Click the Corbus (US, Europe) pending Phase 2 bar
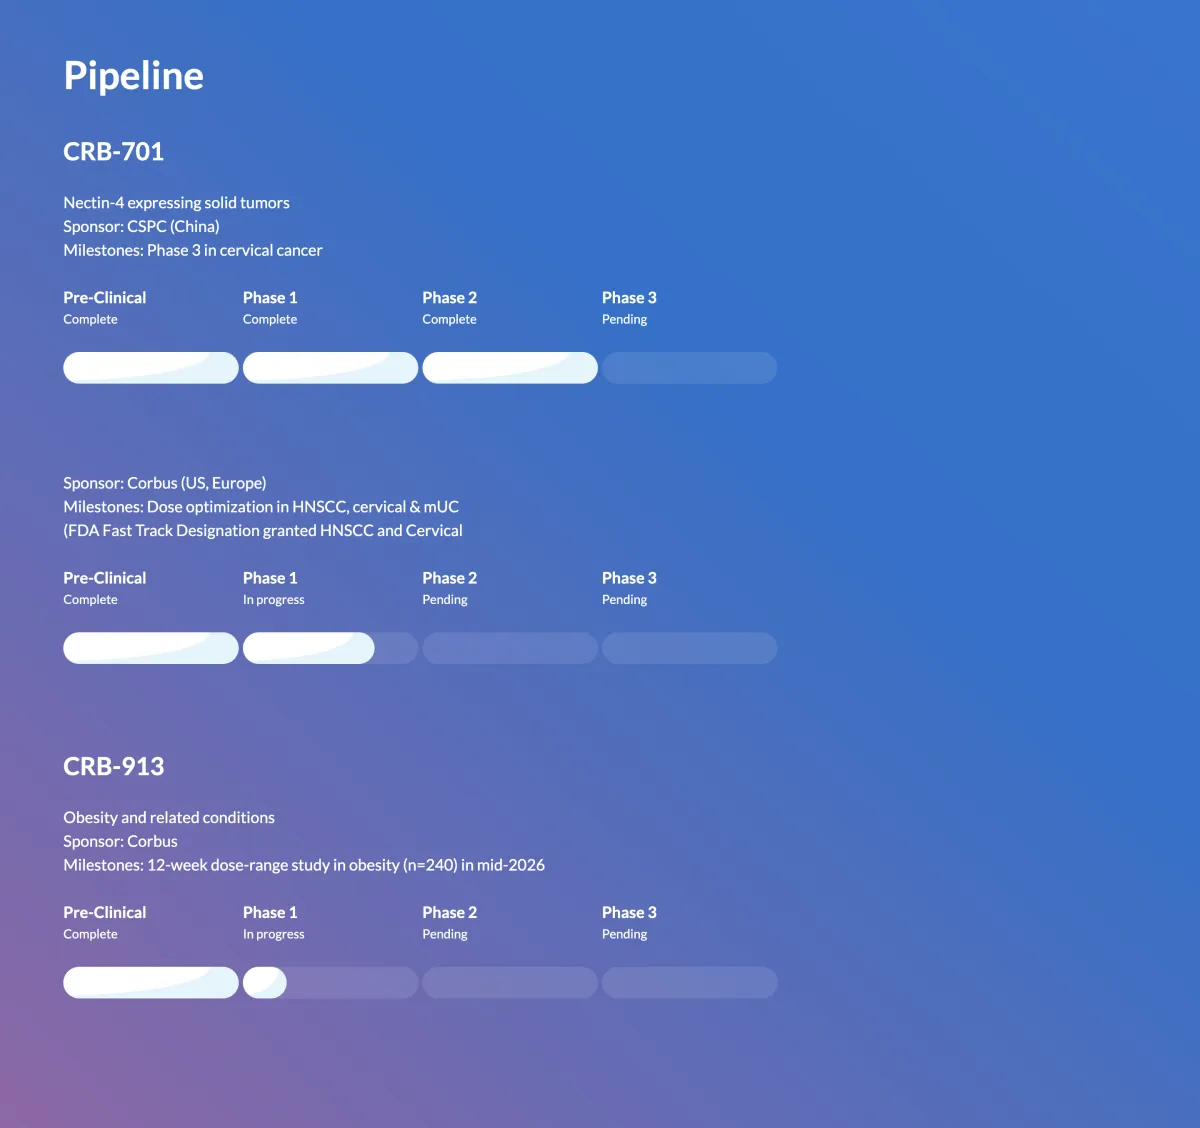1200x1128 pixels. point(510,648)
